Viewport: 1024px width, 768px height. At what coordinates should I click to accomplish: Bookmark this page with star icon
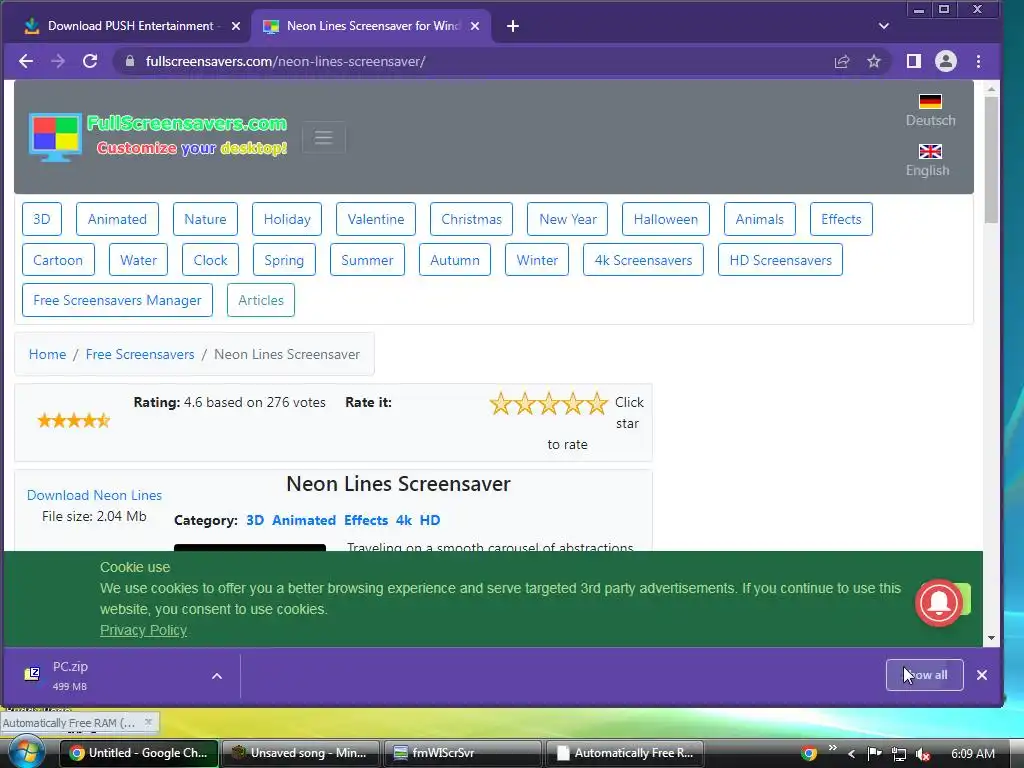(874, 61)
